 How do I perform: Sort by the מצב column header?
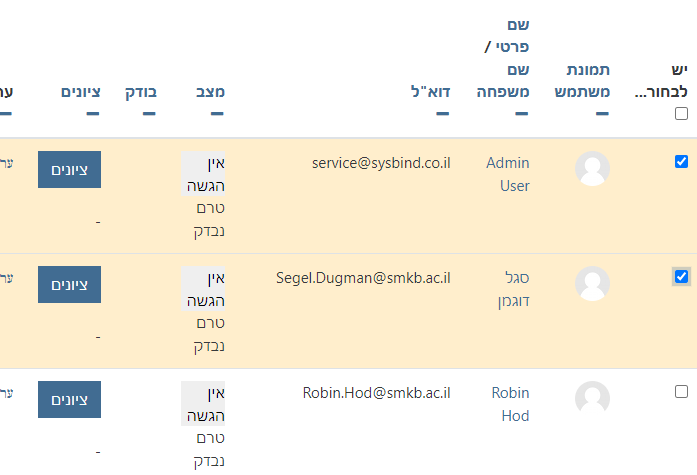(x=211, y=92)
